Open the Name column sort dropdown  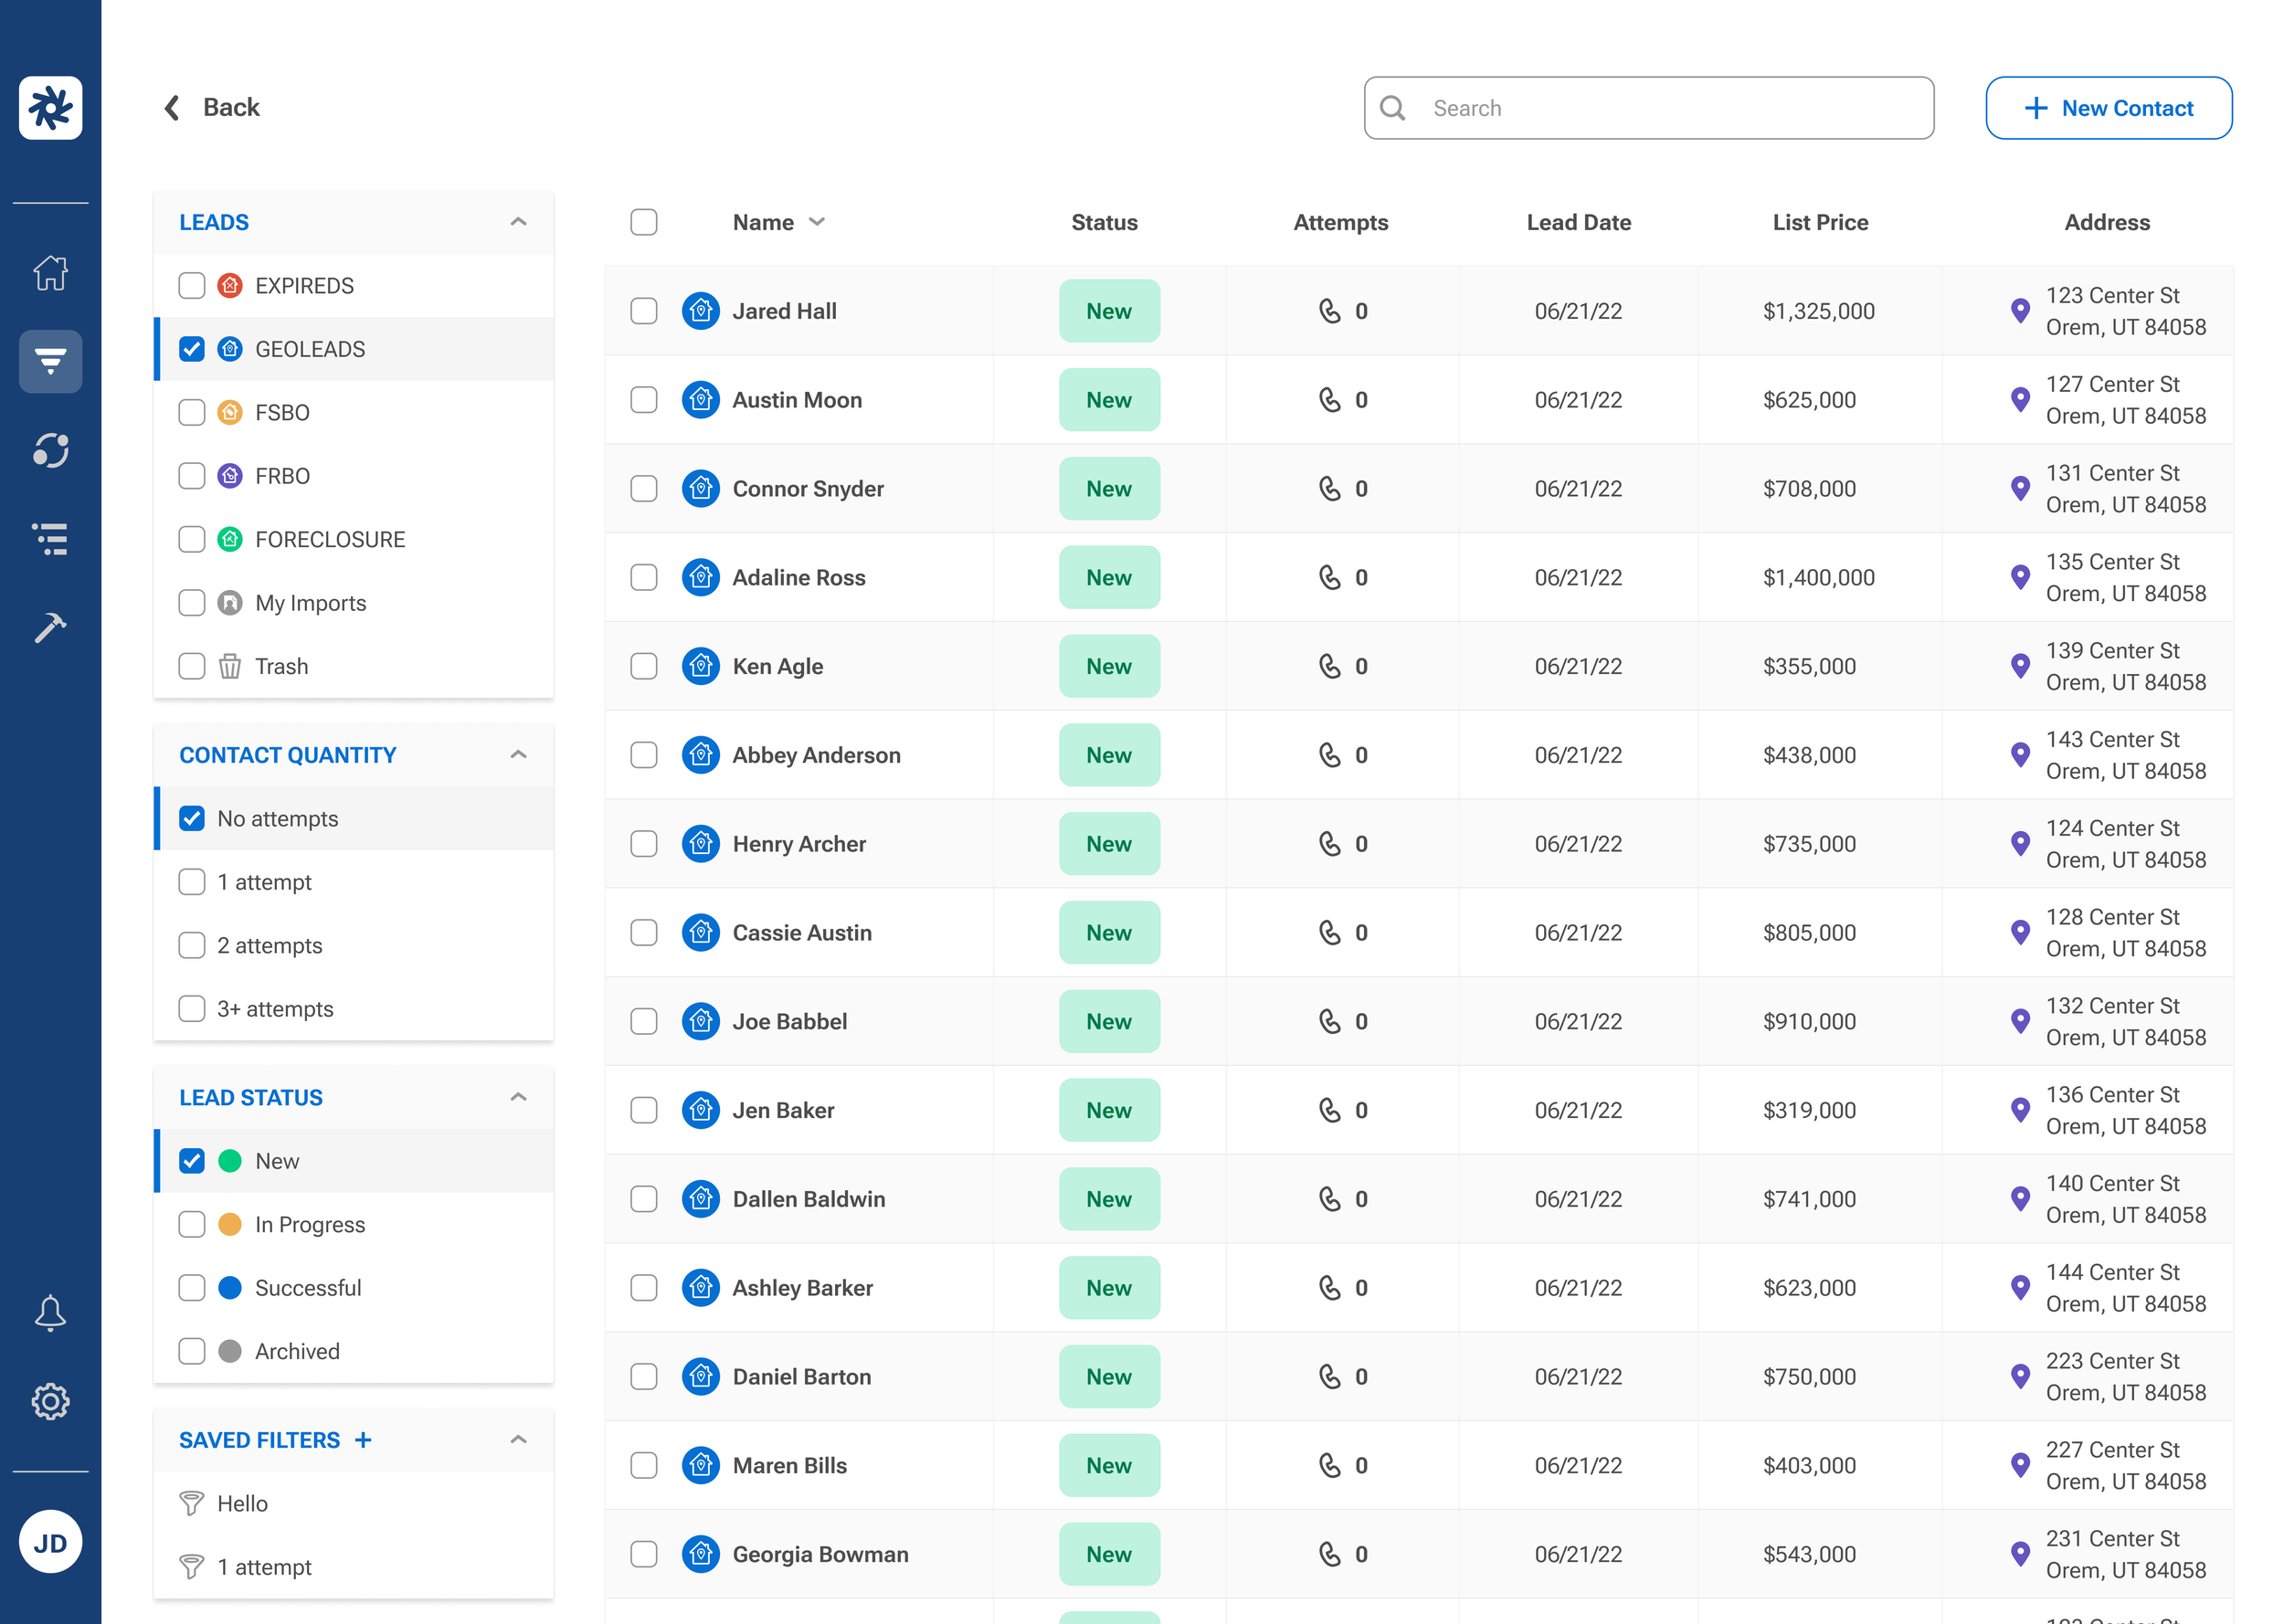[x=817, y=222]
